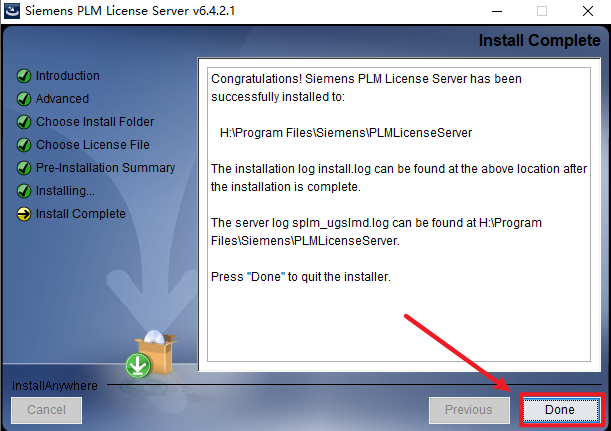This screenshot has width=611, height=431.
Task: Click the Done button to quit the installer
Action: coord(561,410)
